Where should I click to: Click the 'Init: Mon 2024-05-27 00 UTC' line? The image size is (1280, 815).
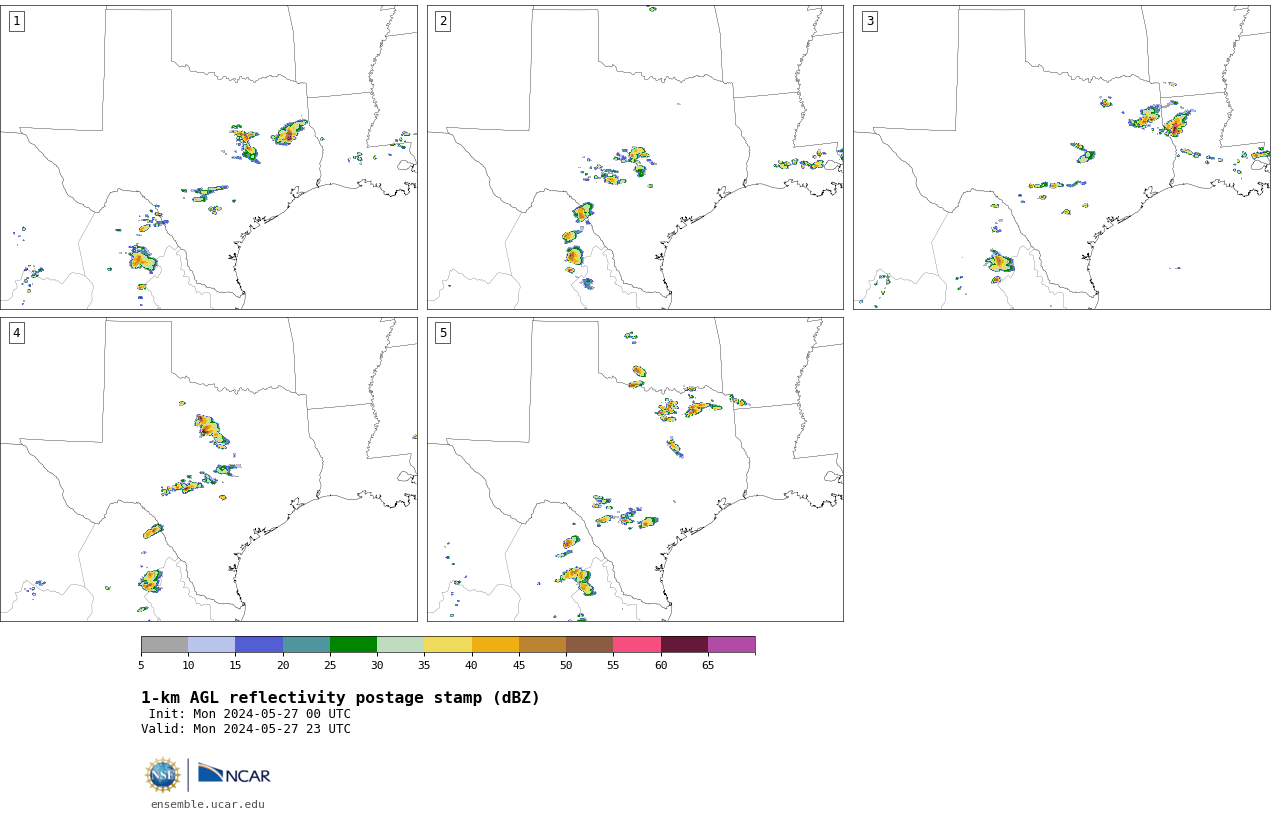tap(250, 714)
